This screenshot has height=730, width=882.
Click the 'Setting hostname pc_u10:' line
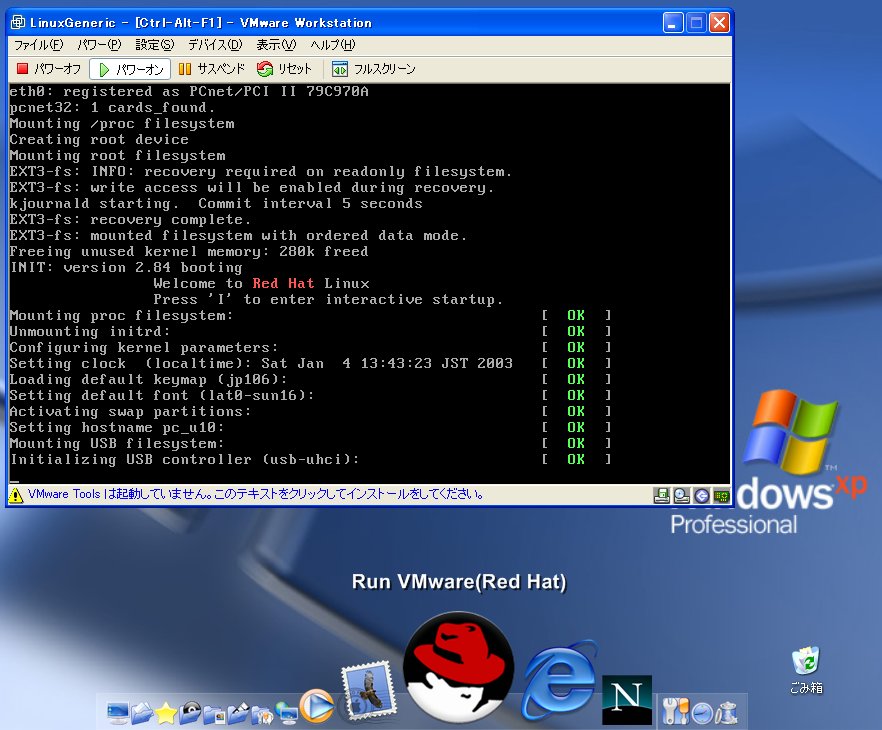(x=116, y=427)
